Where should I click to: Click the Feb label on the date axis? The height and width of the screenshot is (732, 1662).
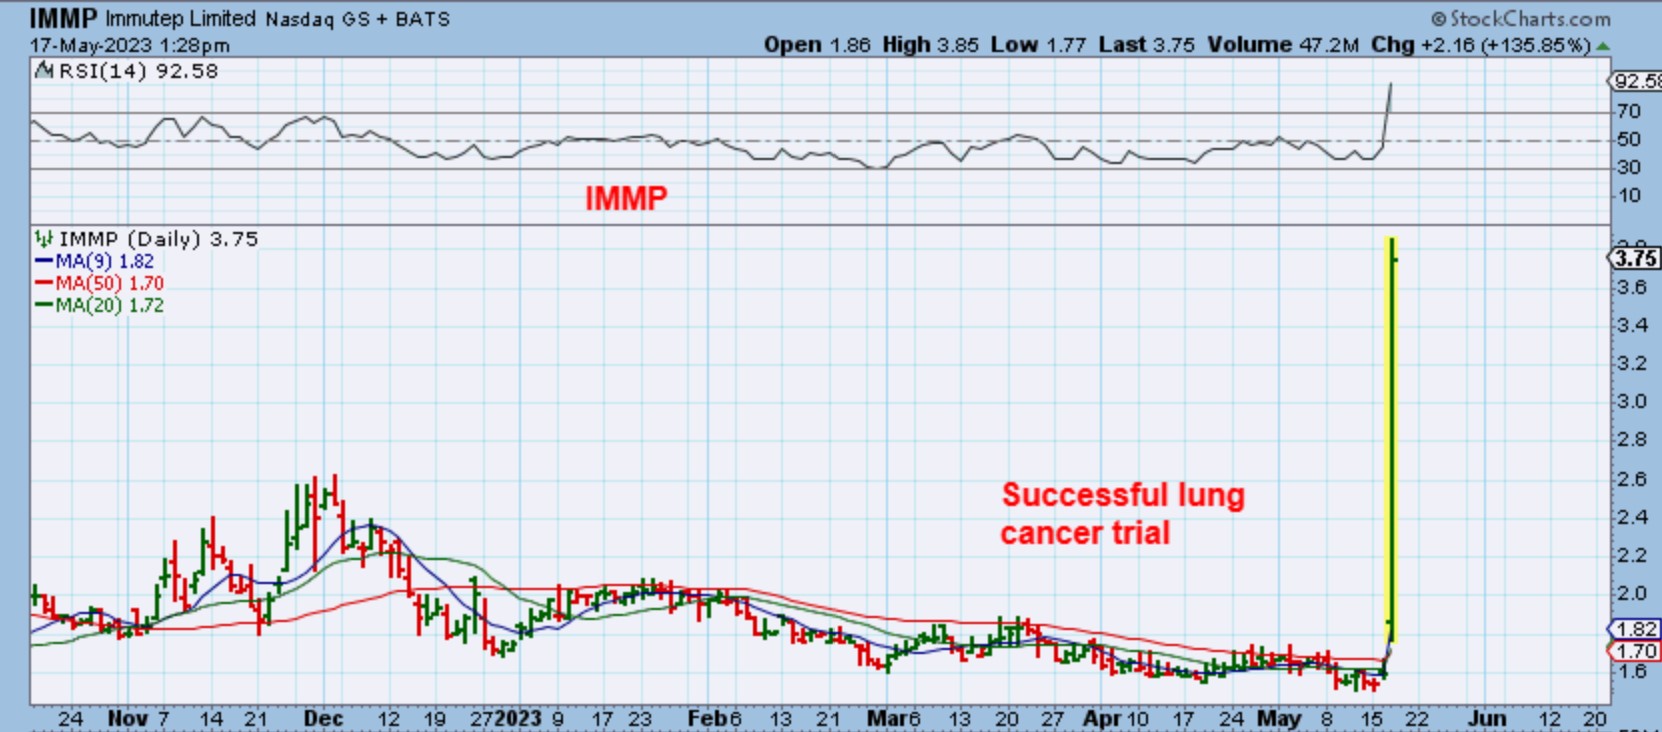click(707, 718)
